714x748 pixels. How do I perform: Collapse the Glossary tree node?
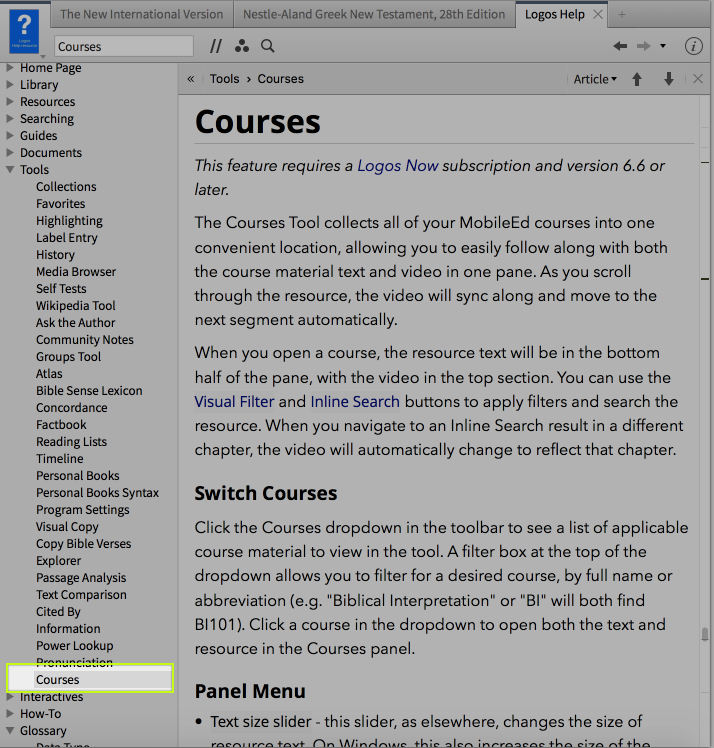(x=10, y=730)
